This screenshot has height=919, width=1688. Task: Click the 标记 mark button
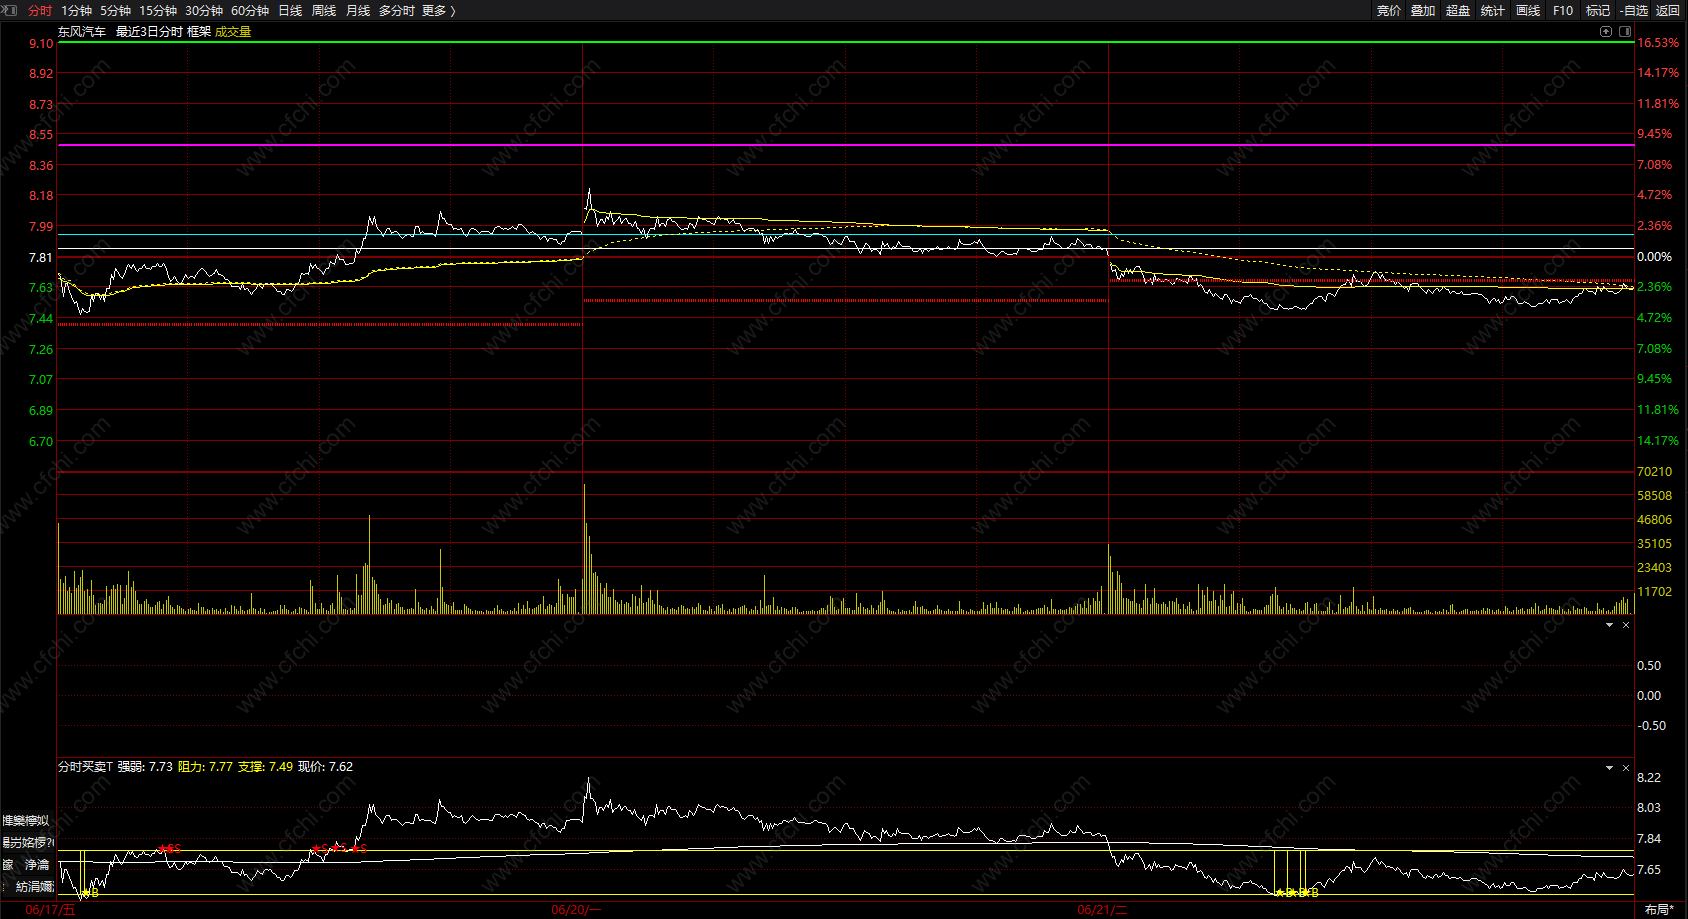(1598, 10)
